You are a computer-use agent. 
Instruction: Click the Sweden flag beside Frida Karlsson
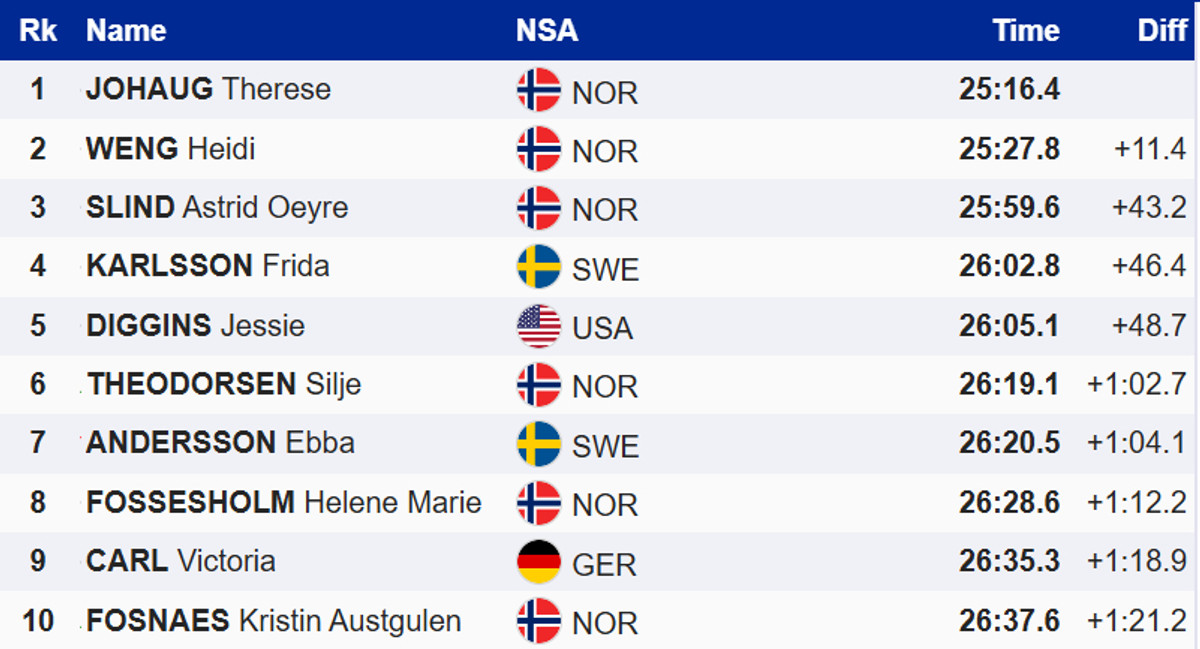pyautogui.click(x=538, y=267)
